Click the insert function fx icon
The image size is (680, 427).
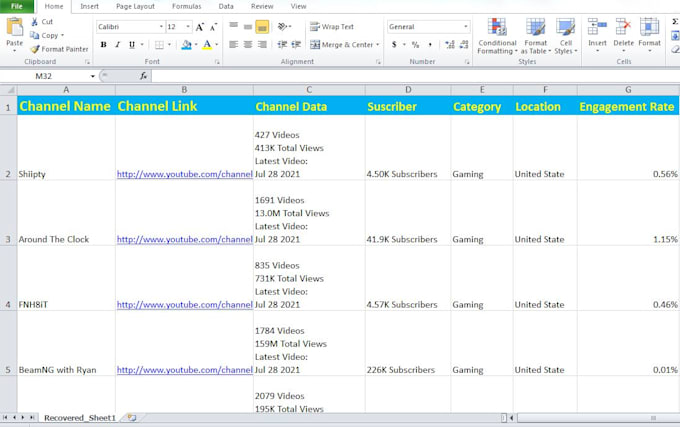coord(144,76)
